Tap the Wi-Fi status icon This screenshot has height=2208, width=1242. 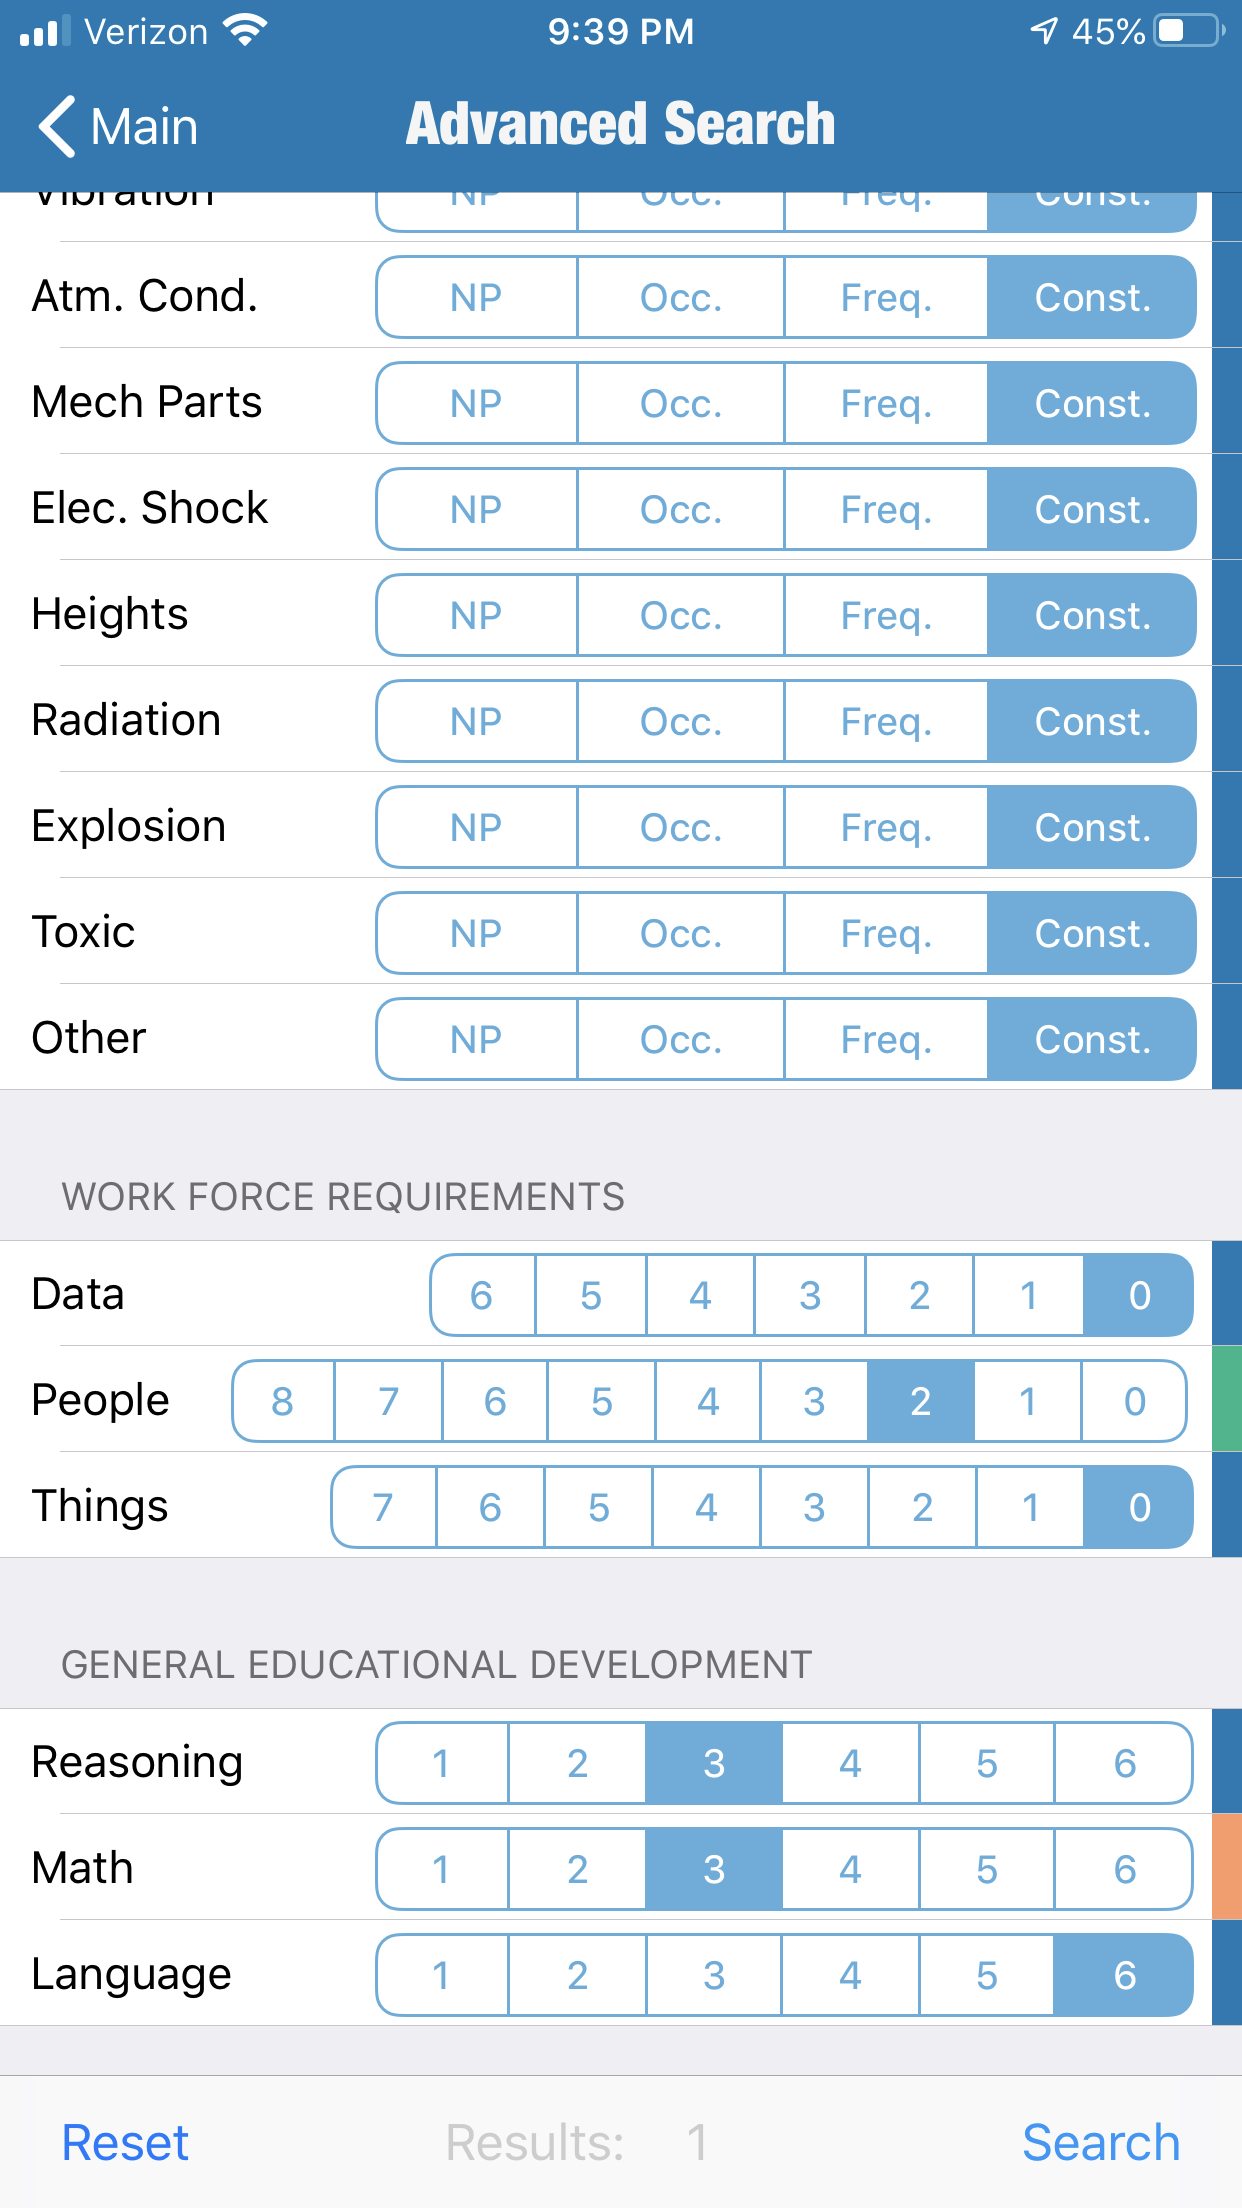(245, 30)
